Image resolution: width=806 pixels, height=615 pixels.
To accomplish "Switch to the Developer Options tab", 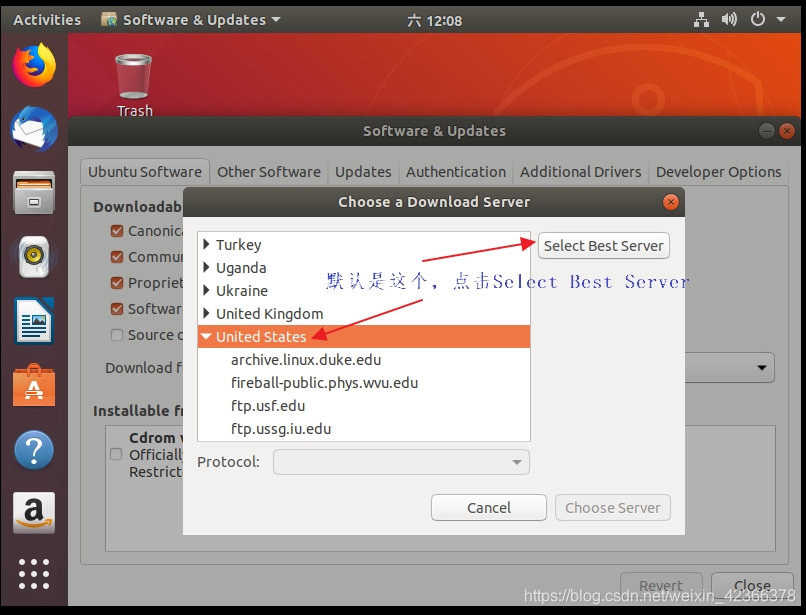I will [x=718, y=172].
